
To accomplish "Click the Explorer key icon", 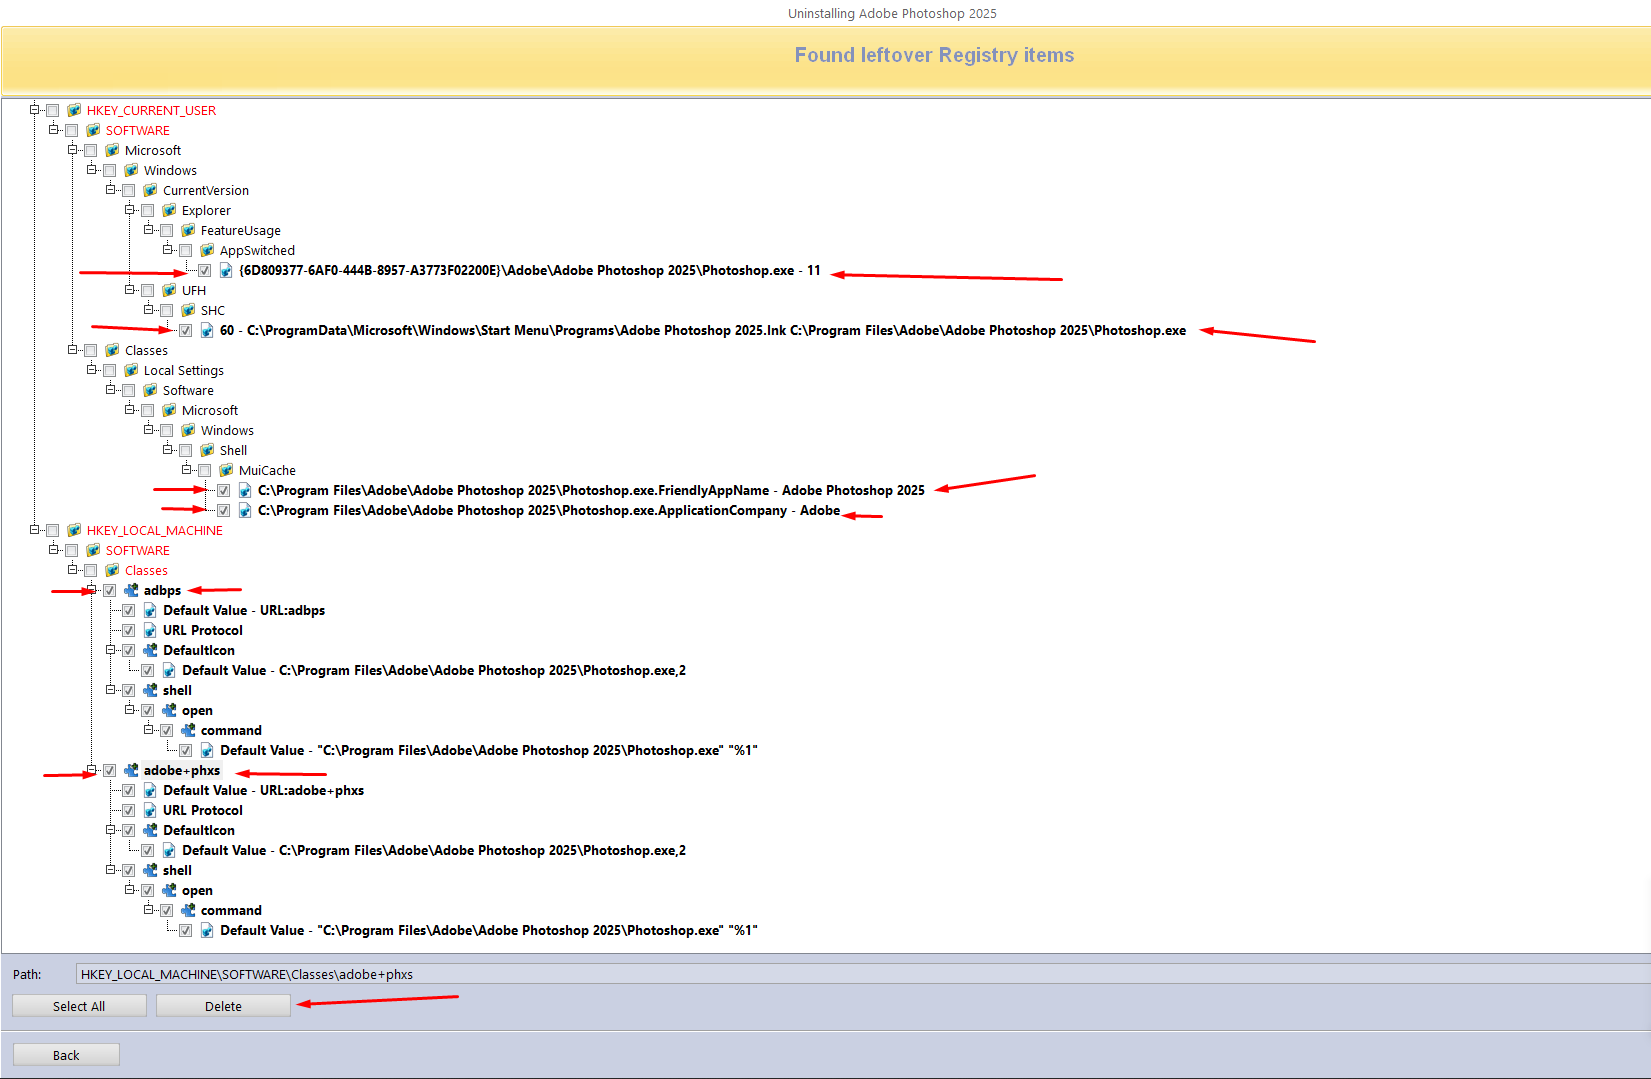I will [169, 210].
